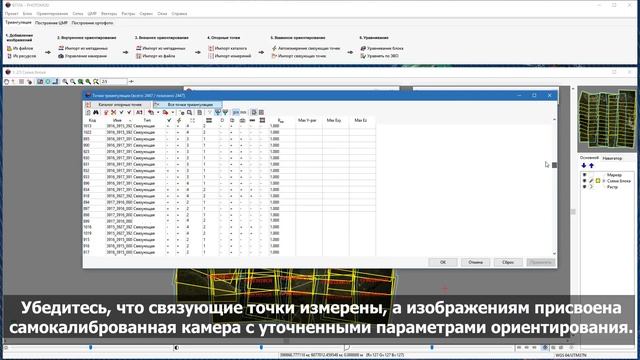The height and width of the screenshot is (360, 640).
Task: Expand the Схема блока layer tree node
Action: tap(604, 180)
